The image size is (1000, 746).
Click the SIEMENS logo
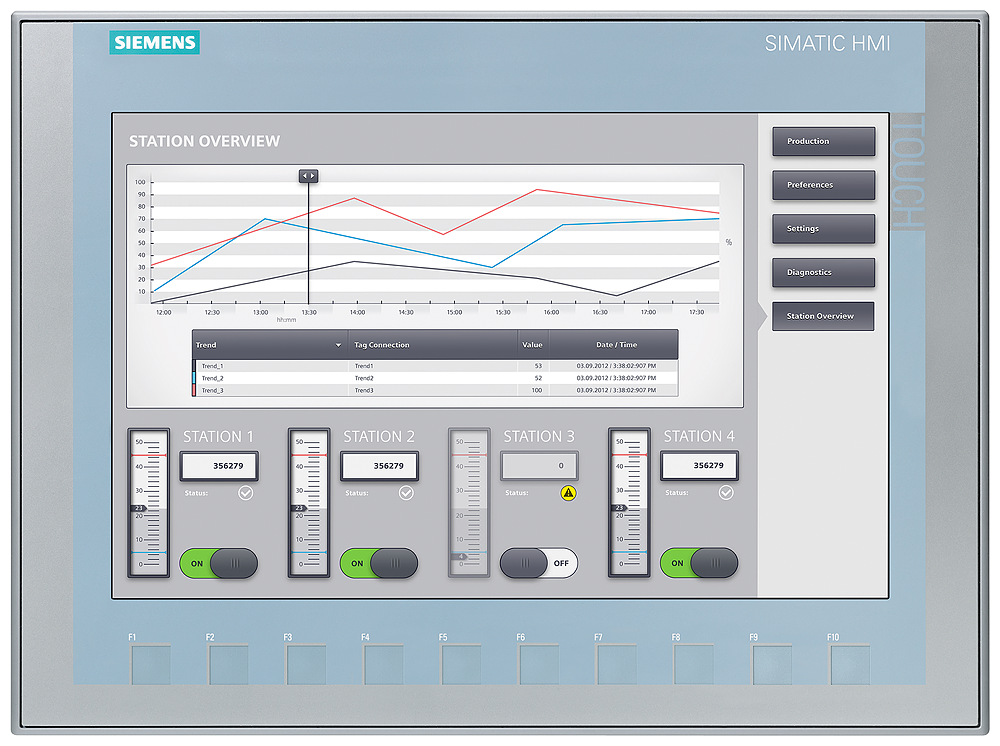point(155,43)
